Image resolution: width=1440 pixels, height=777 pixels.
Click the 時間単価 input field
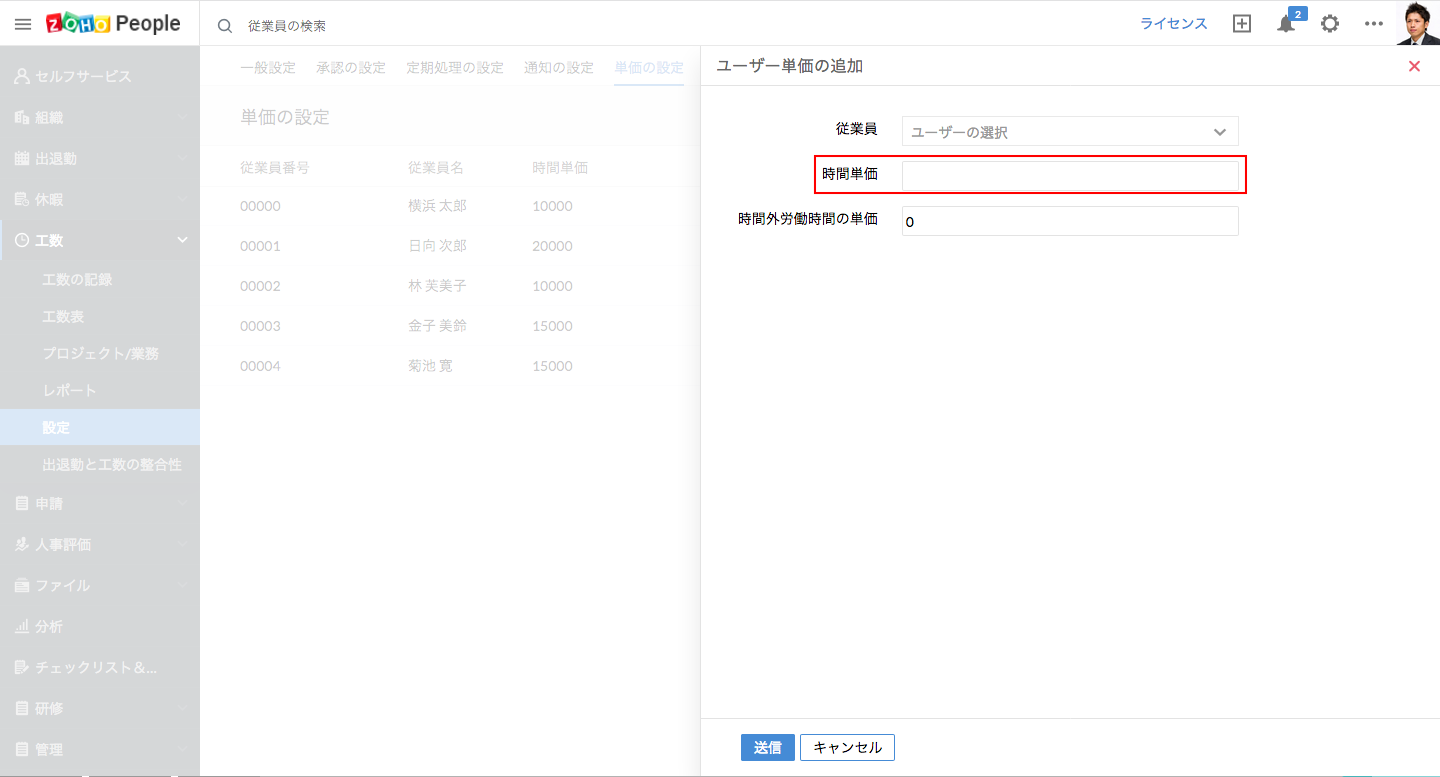[1070, 176]
